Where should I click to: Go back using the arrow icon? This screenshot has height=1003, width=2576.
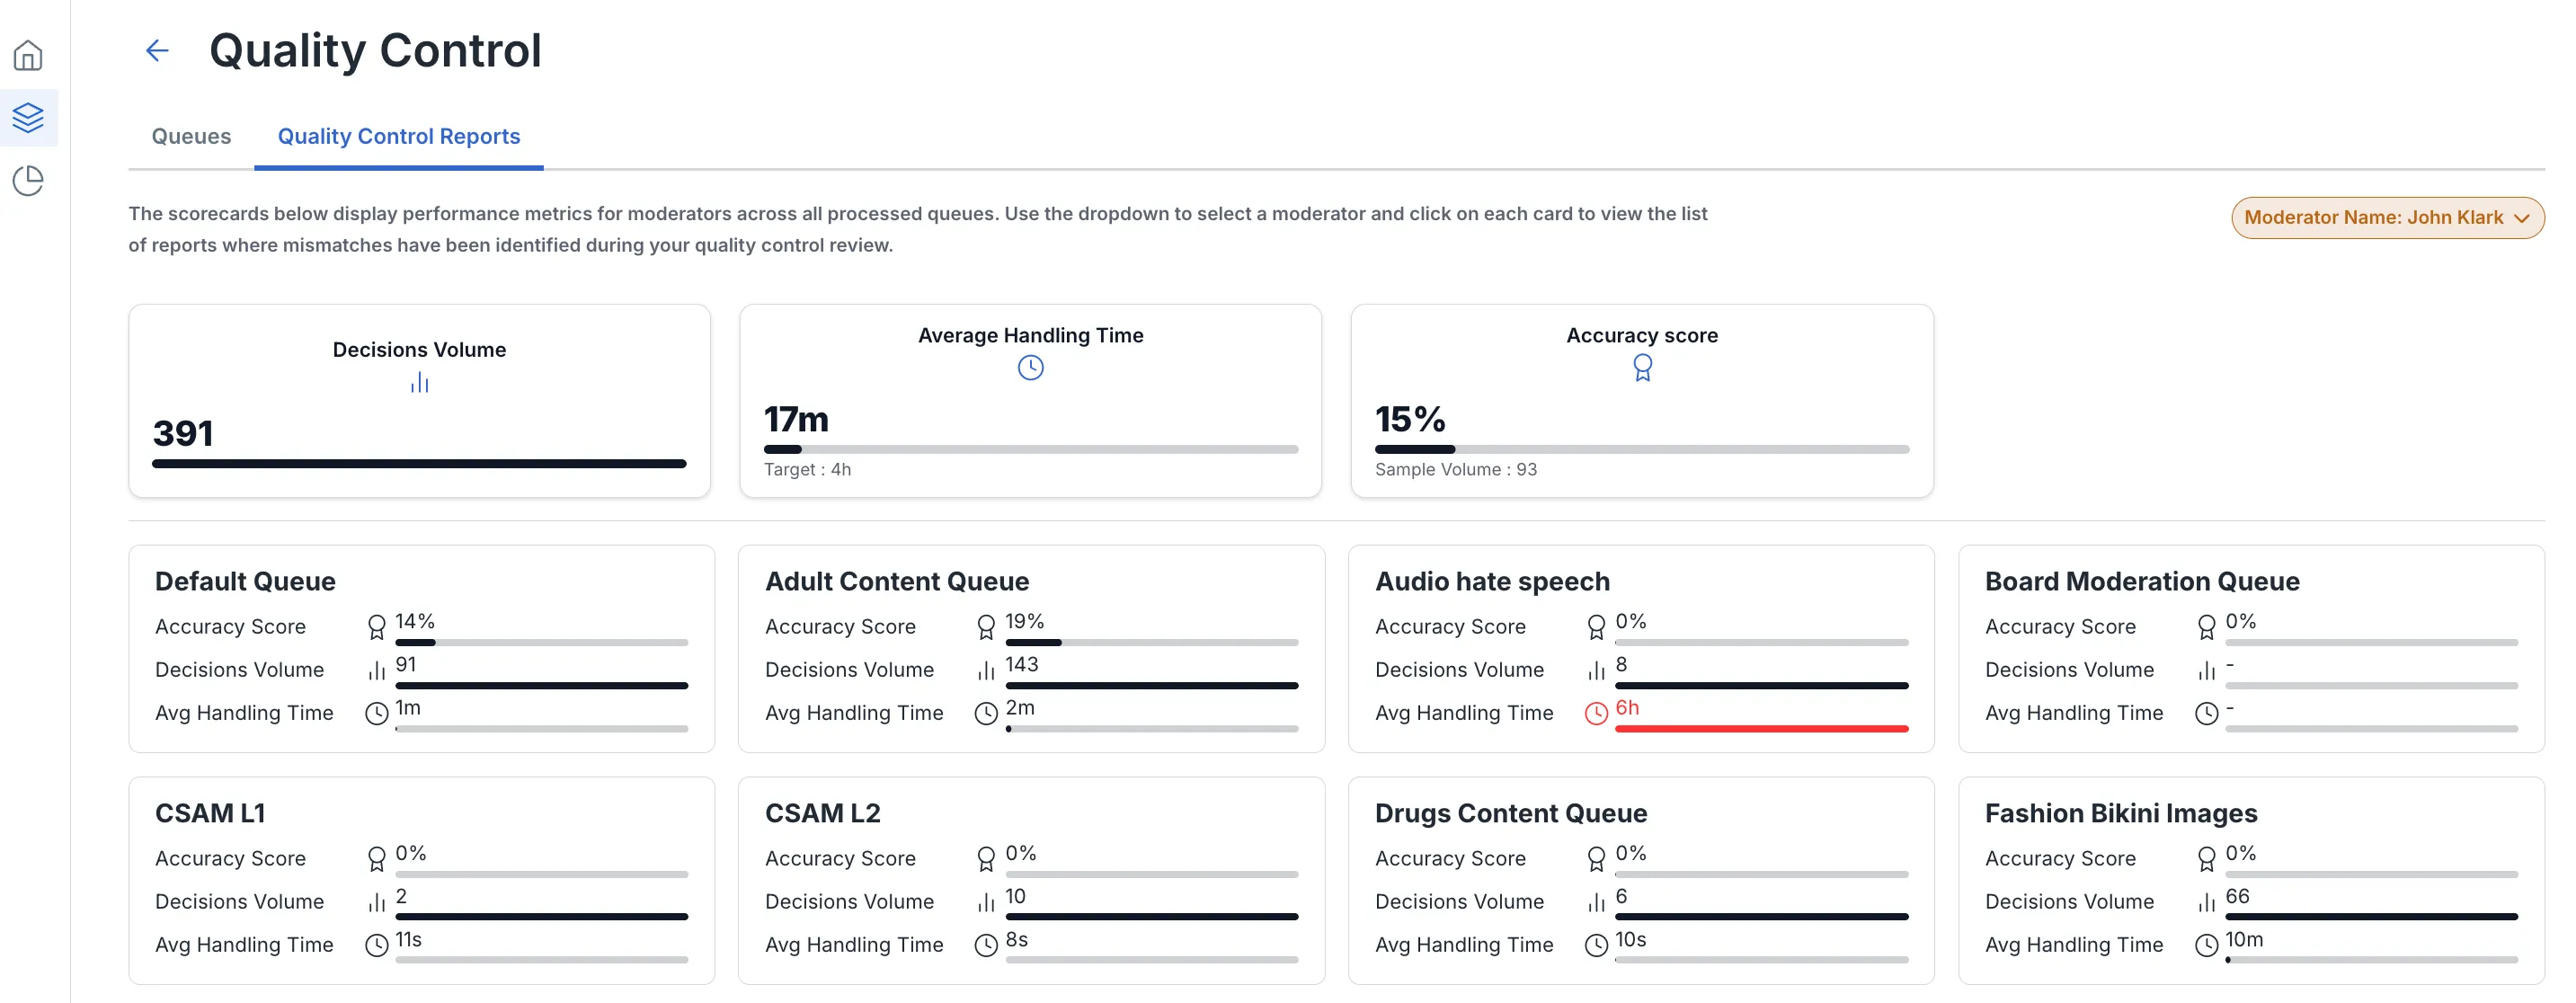click(x=157, y=50)
